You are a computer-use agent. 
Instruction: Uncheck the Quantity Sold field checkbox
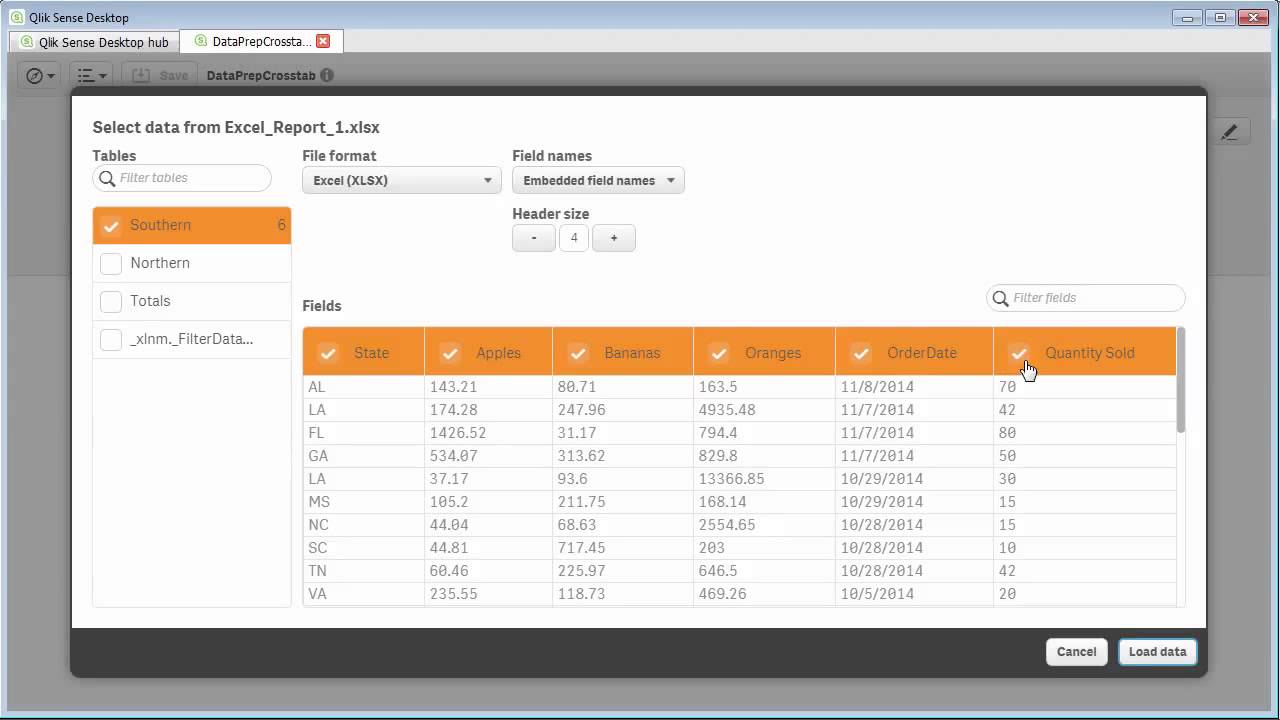(1019, 353)
